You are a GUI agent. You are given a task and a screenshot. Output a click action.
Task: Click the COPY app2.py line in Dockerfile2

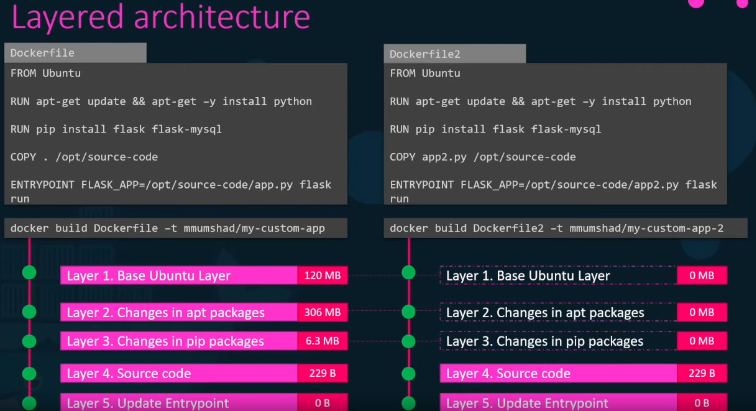(483, 157)
